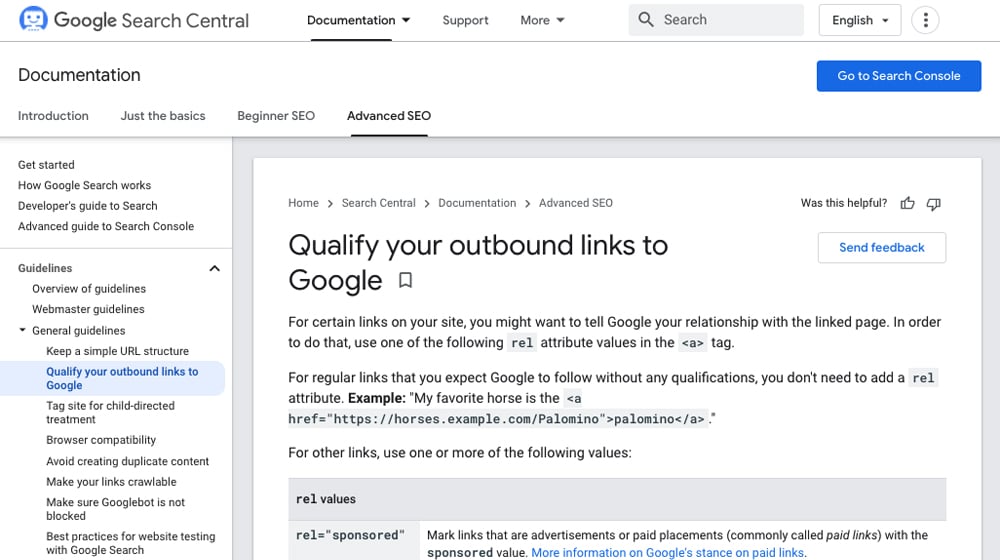
Task: Click the Documentation page heading
Action: click(79, 75)
